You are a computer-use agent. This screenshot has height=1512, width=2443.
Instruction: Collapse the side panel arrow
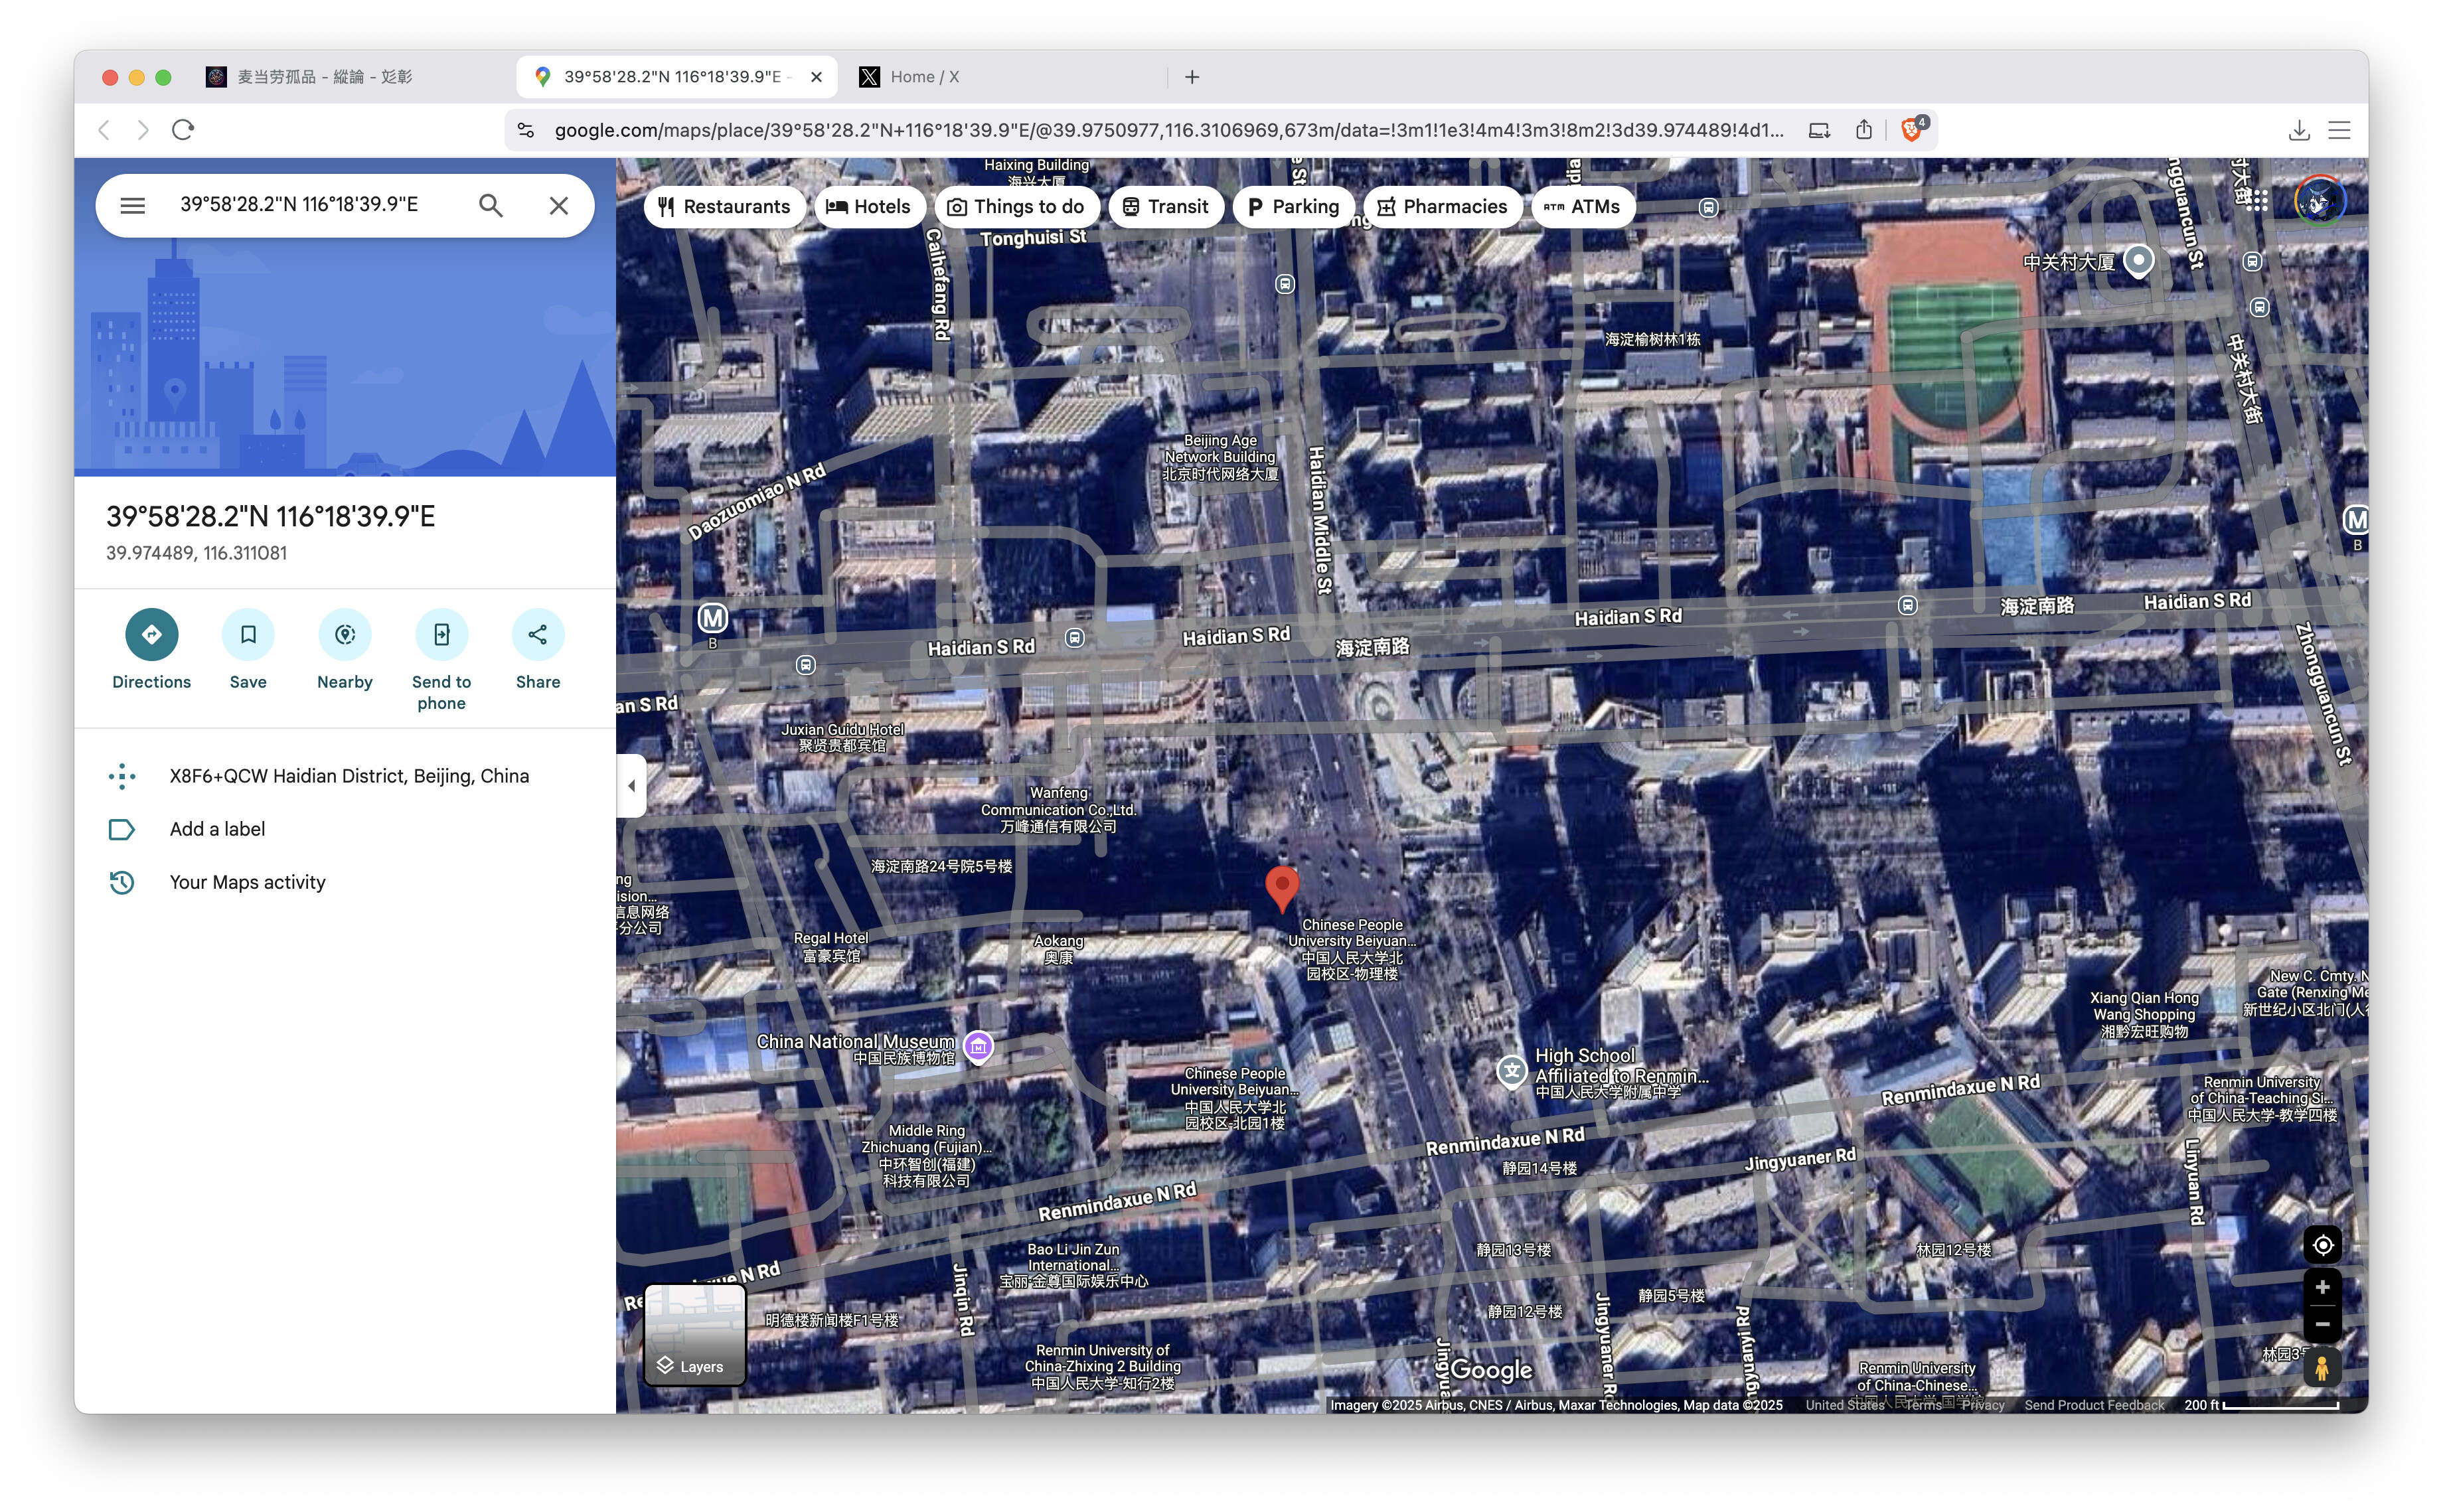631,786
